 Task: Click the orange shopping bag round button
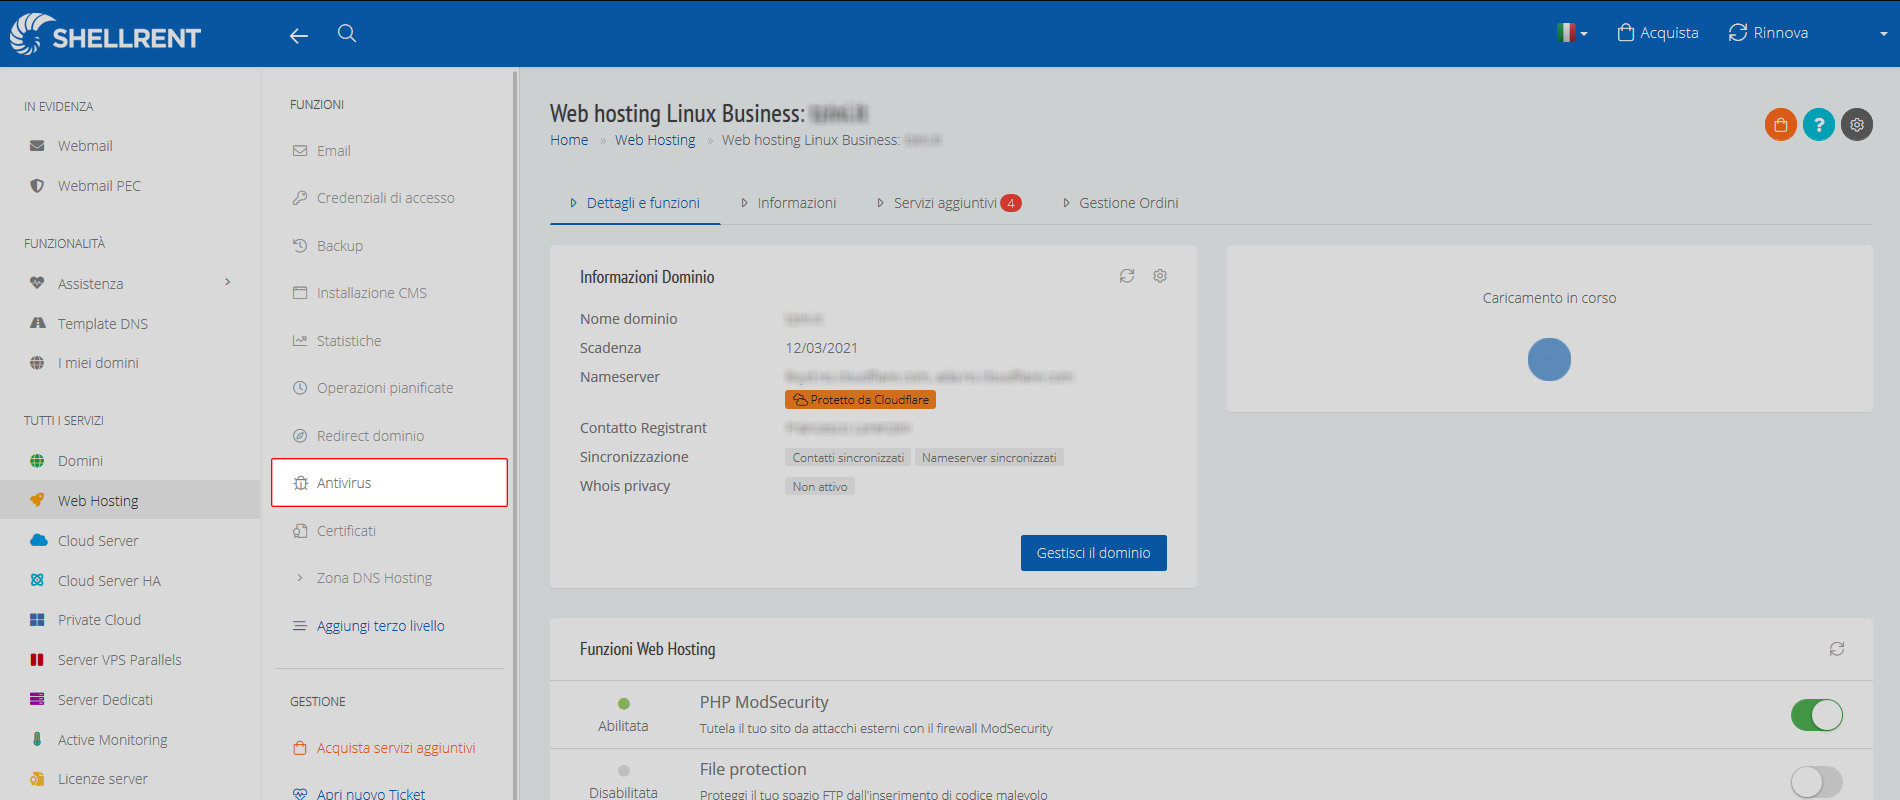(1781, 125)
